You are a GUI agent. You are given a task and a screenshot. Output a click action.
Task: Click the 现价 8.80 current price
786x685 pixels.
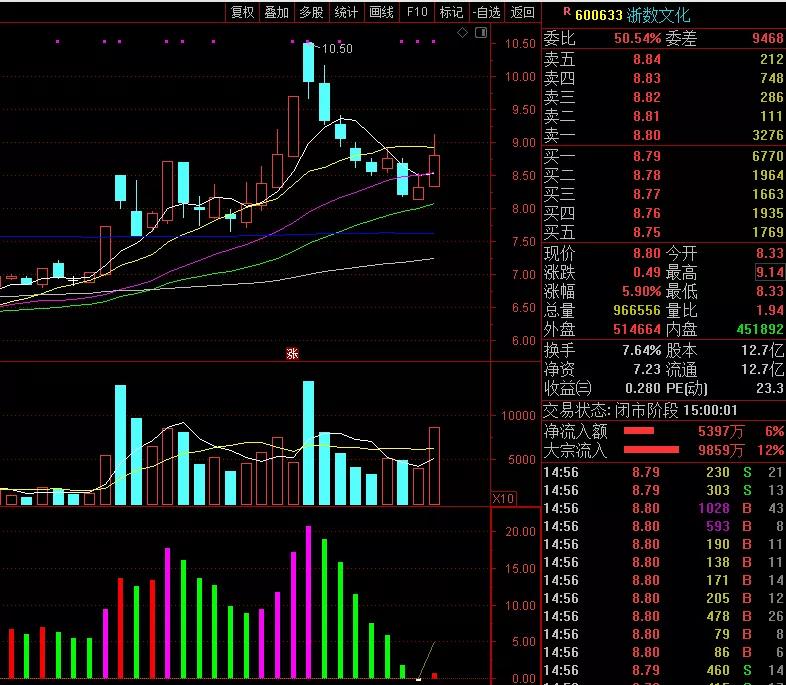pos(647,253)
